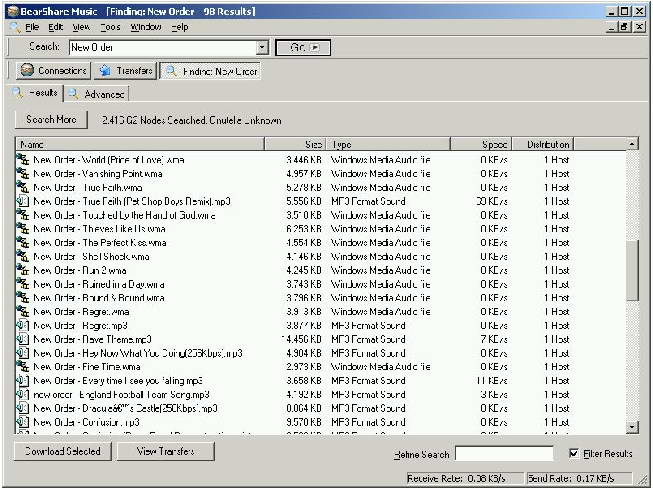Click the Search text field containing New Order
This screenshot has height=490, width=653.
[x=163, y=47]
